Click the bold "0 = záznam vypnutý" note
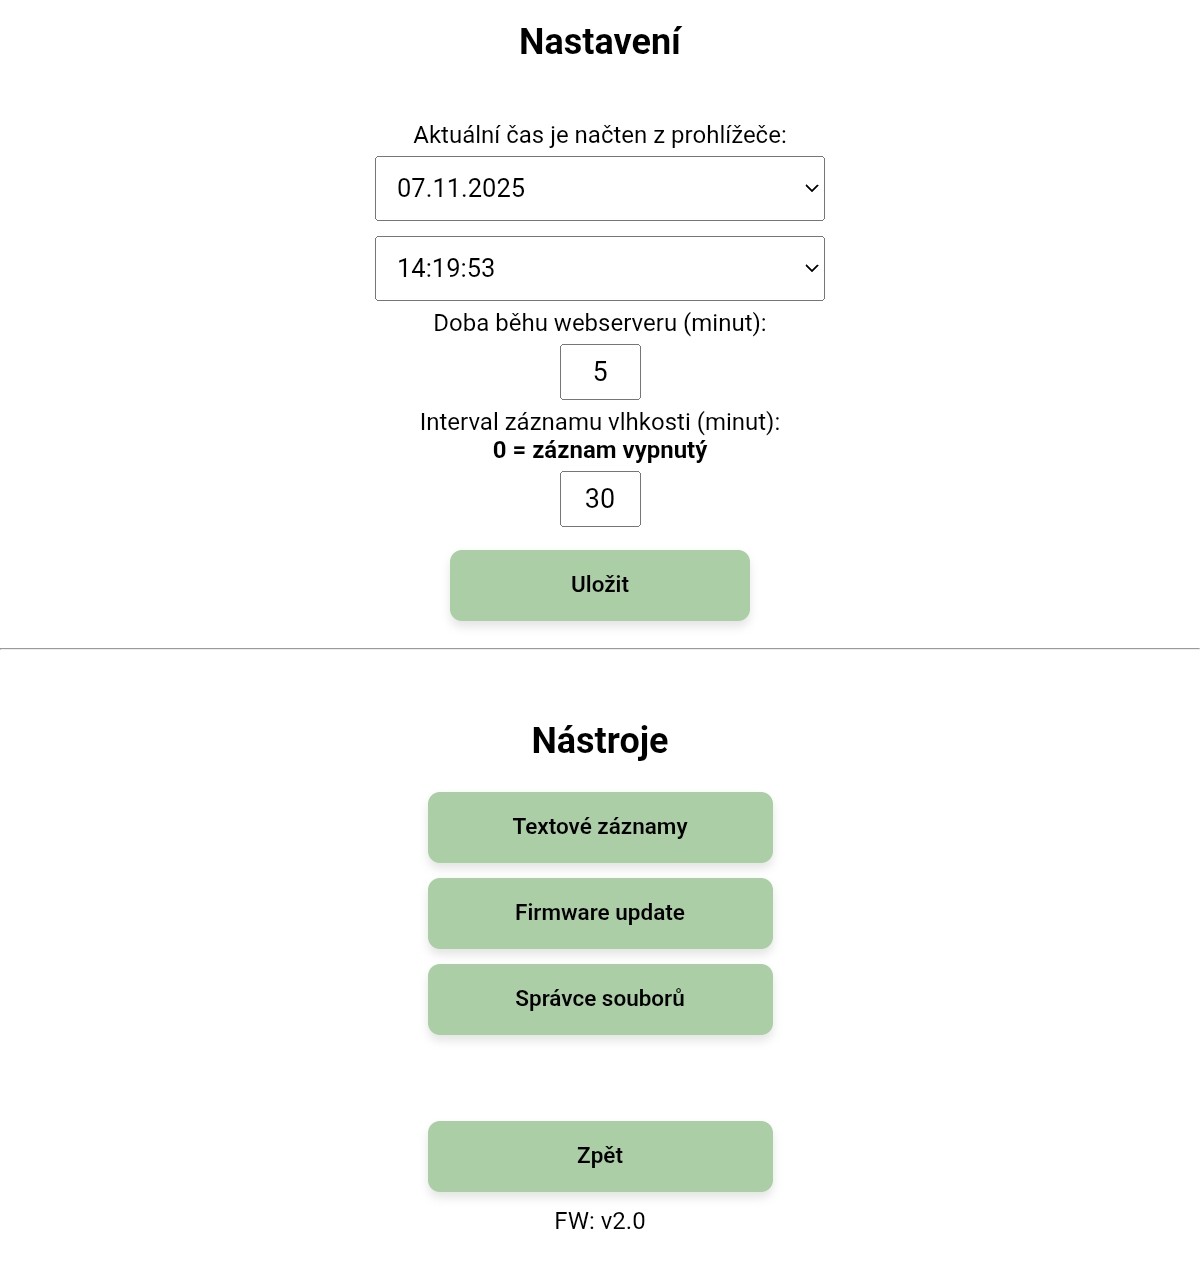This screenshot has width=1200, height=1274. pyautogui.click(x=600, y=450)
